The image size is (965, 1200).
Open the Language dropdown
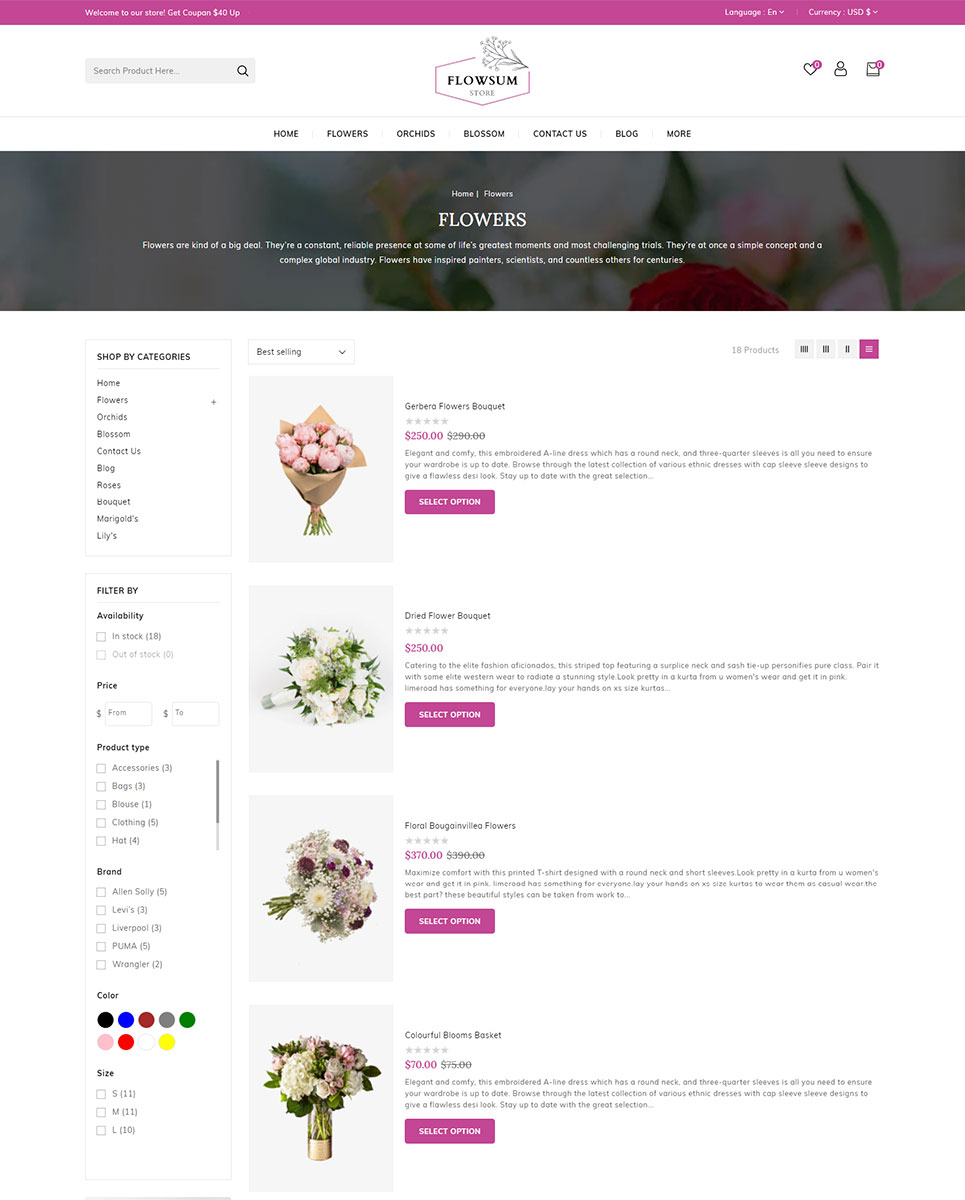tap(754, 12)
